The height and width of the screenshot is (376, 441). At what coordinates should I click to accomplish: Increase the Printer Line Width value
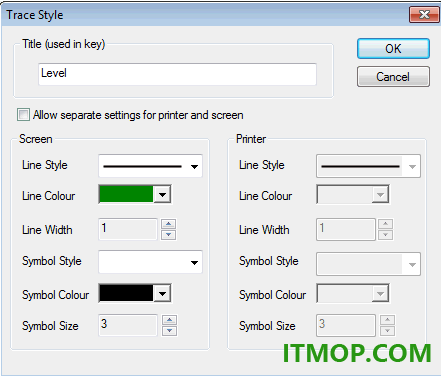[x=386, y=224]
